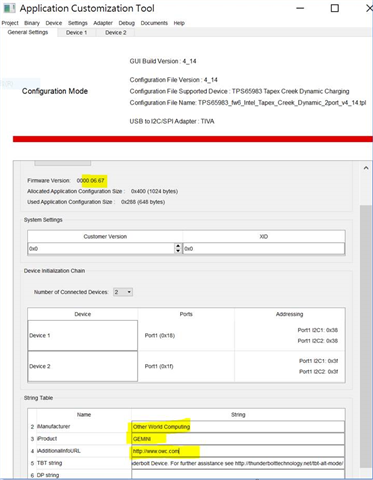Click String Table Name column header

click(x=84, y=415)
